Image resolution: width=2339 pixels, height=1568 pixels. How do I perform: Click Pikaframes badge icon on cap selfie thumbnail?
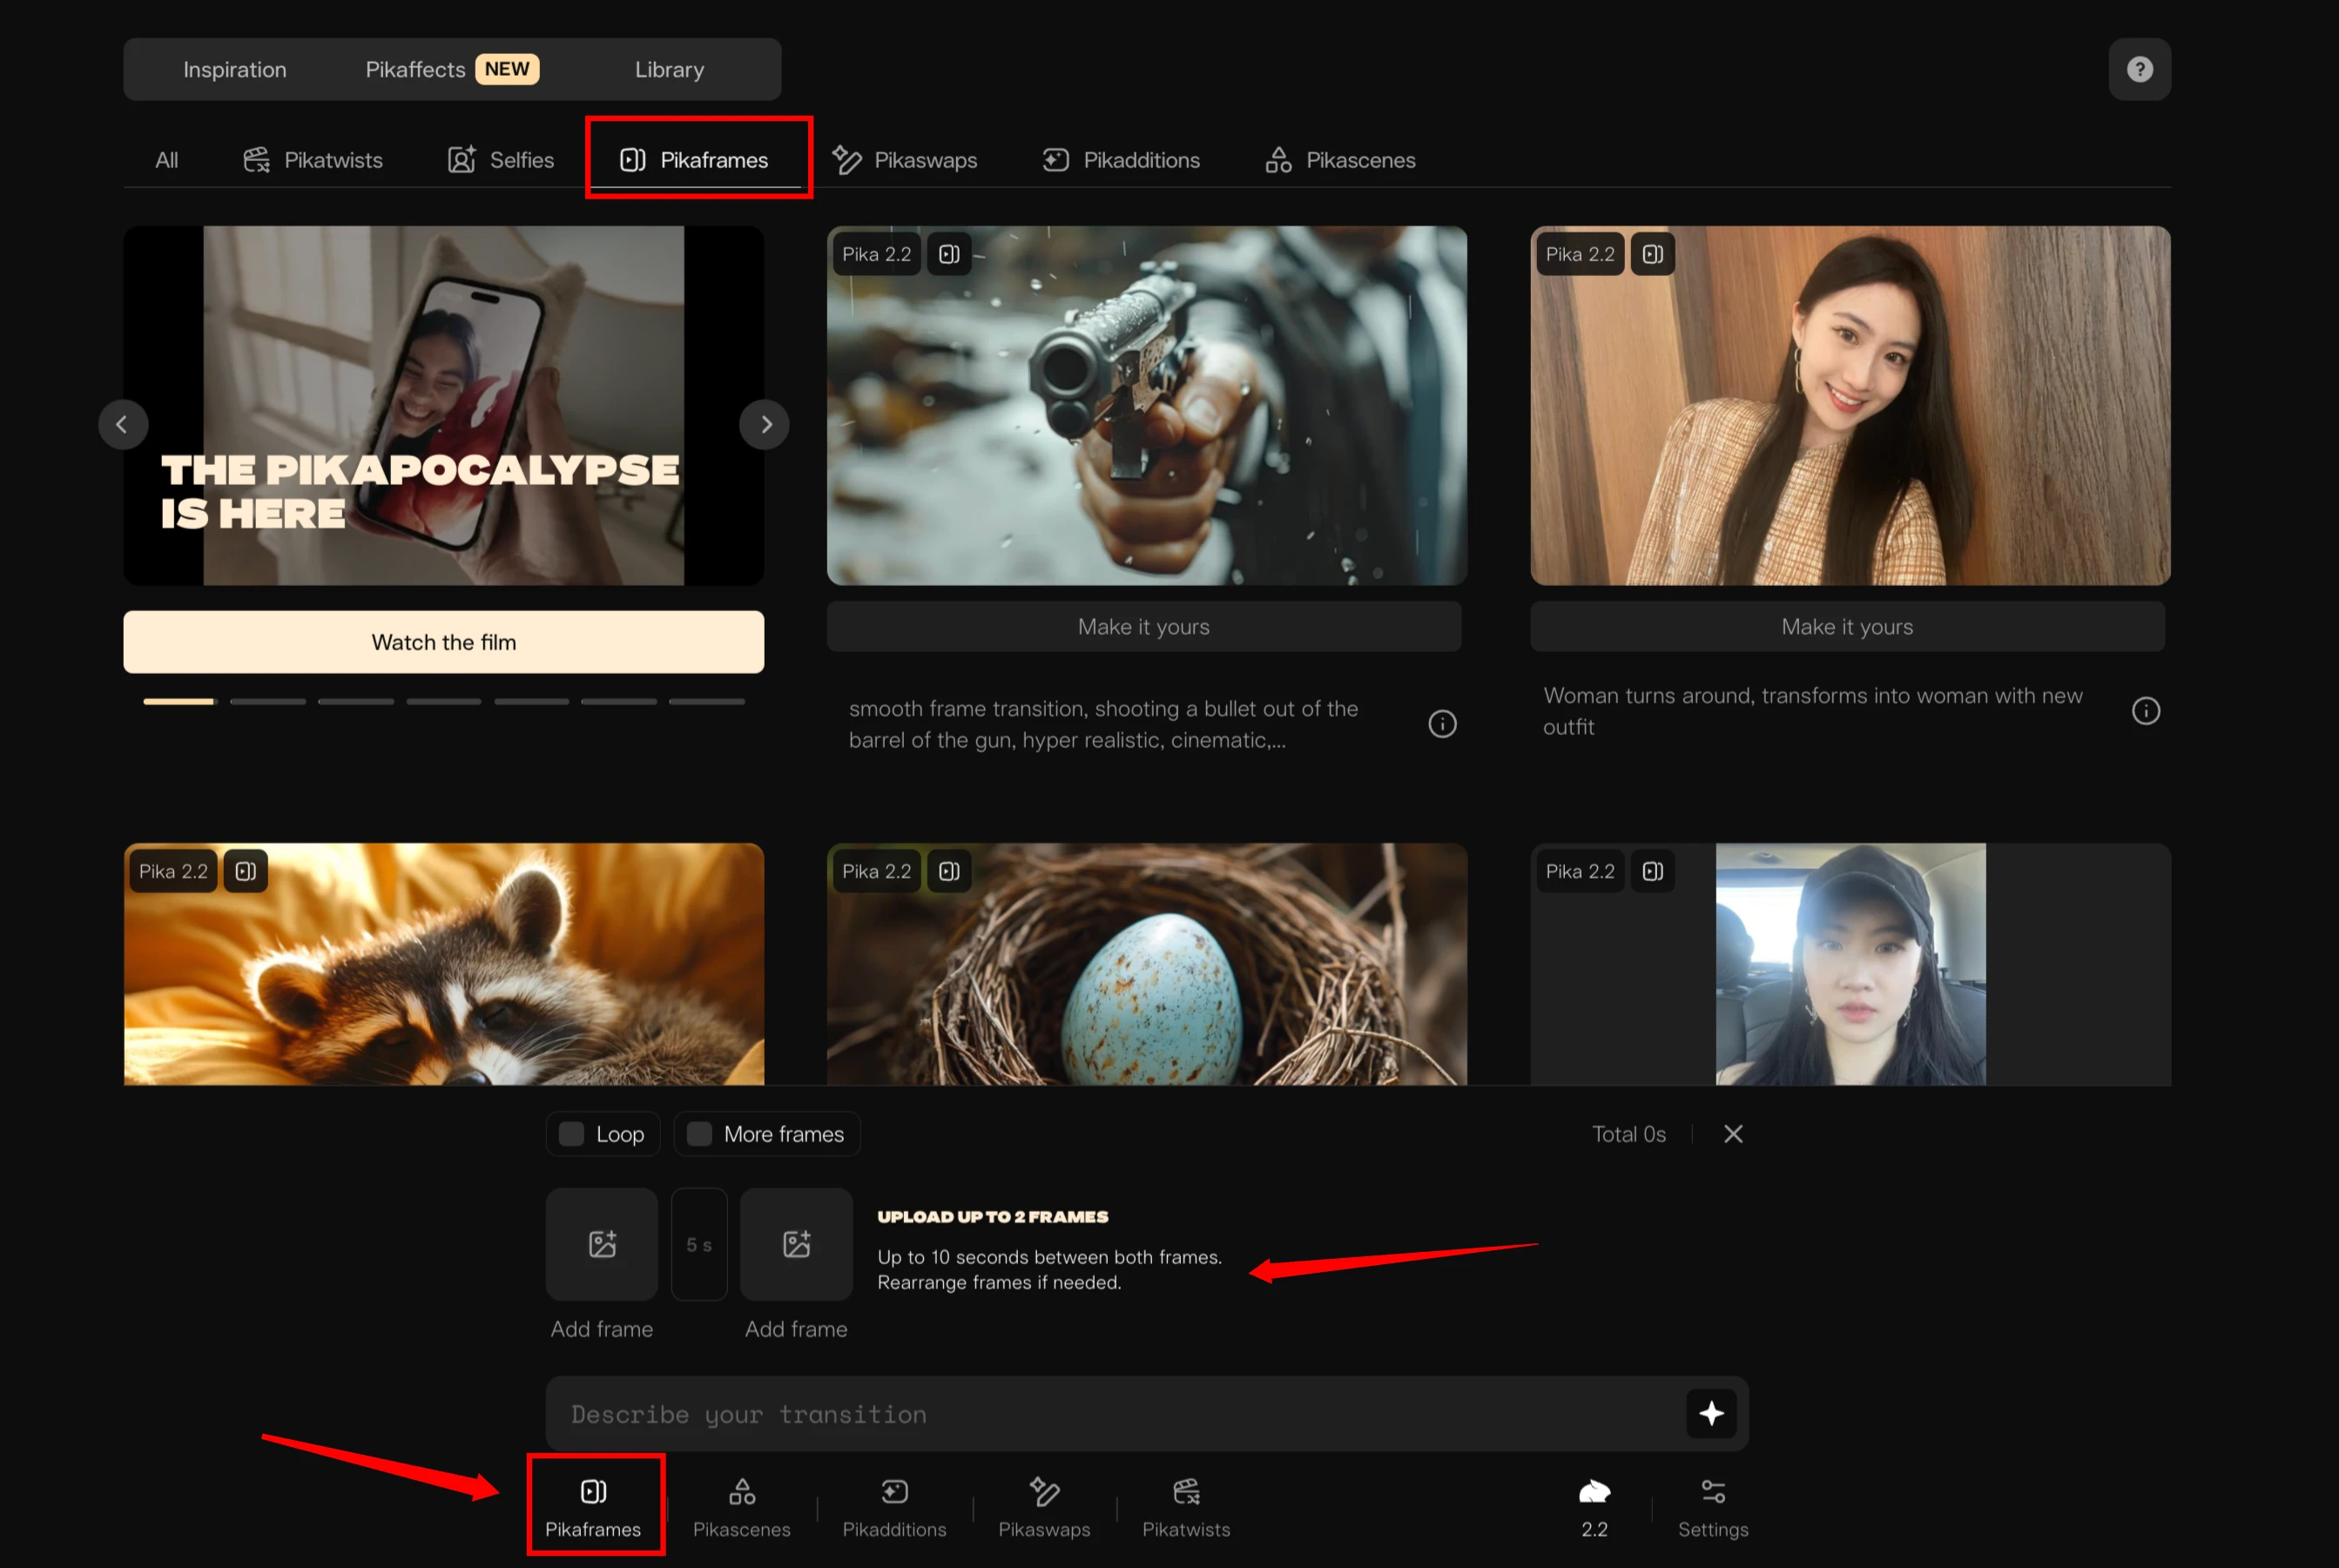coord(1653,871)
